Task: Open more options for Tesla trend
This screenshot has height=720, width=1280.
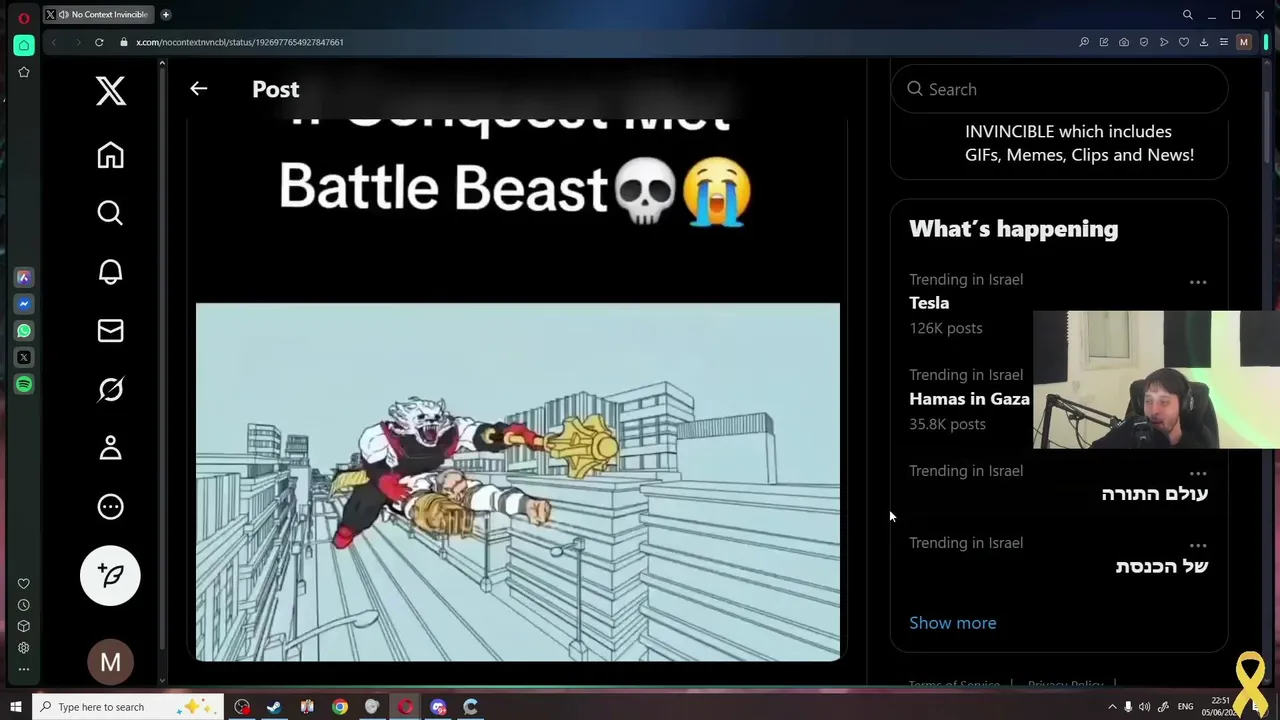Action: click(1198, 283)
